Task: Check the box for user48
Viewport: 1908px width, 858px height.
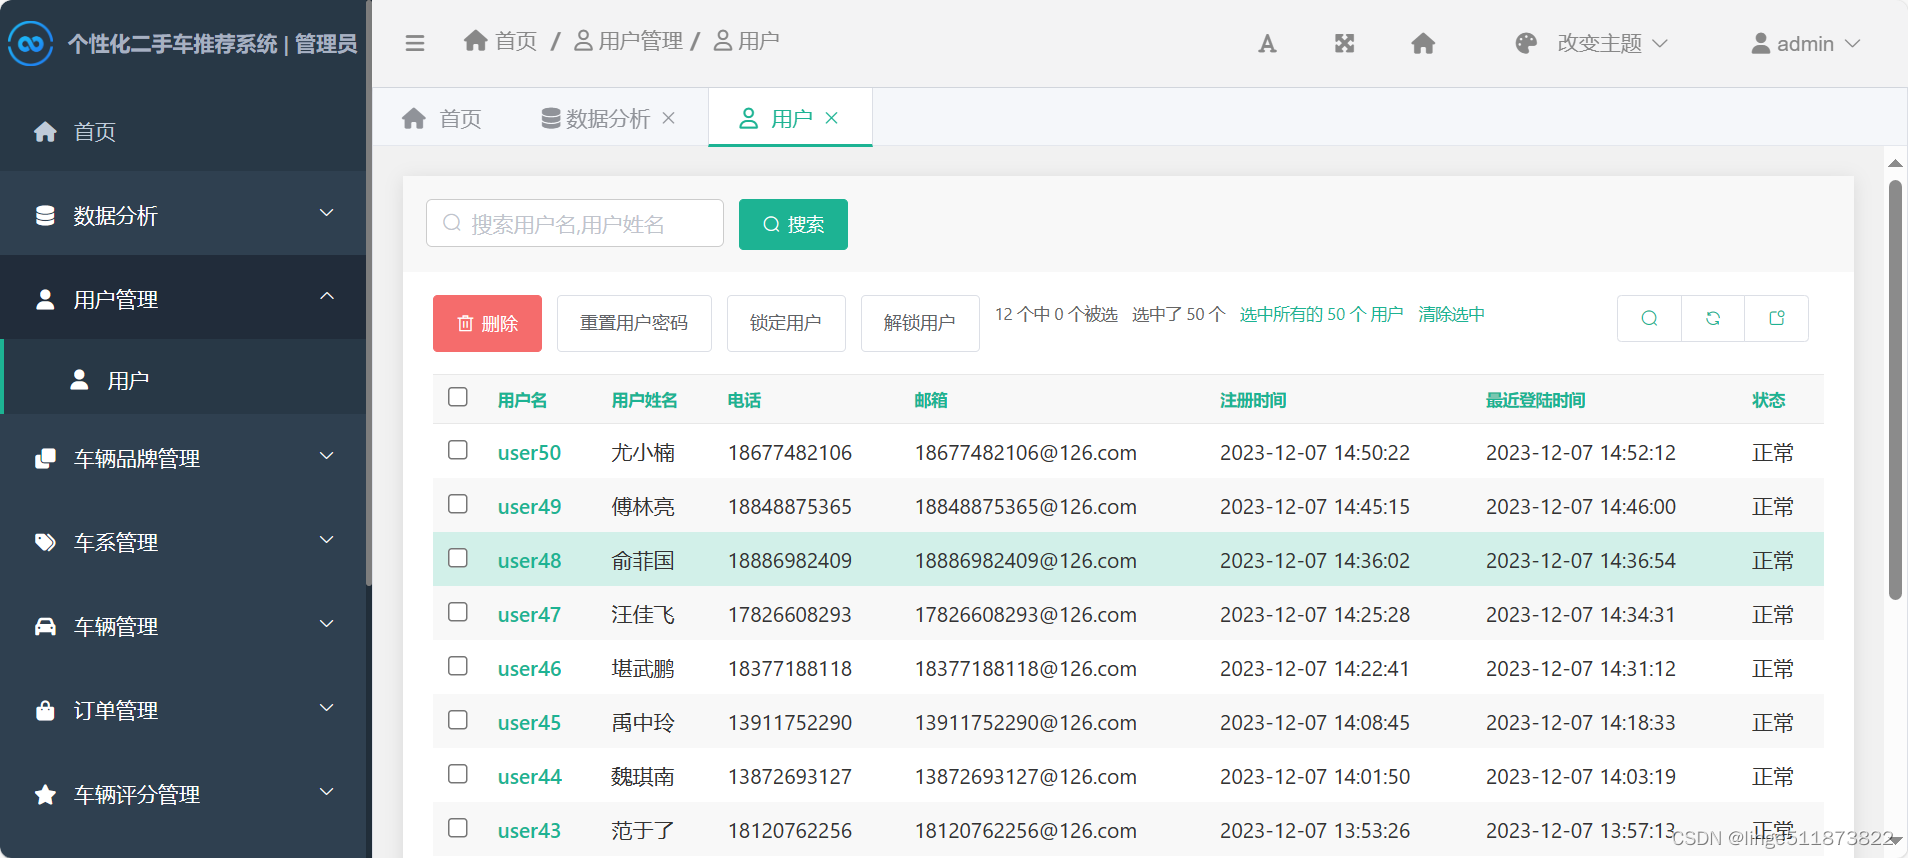Action: point(458,558)
